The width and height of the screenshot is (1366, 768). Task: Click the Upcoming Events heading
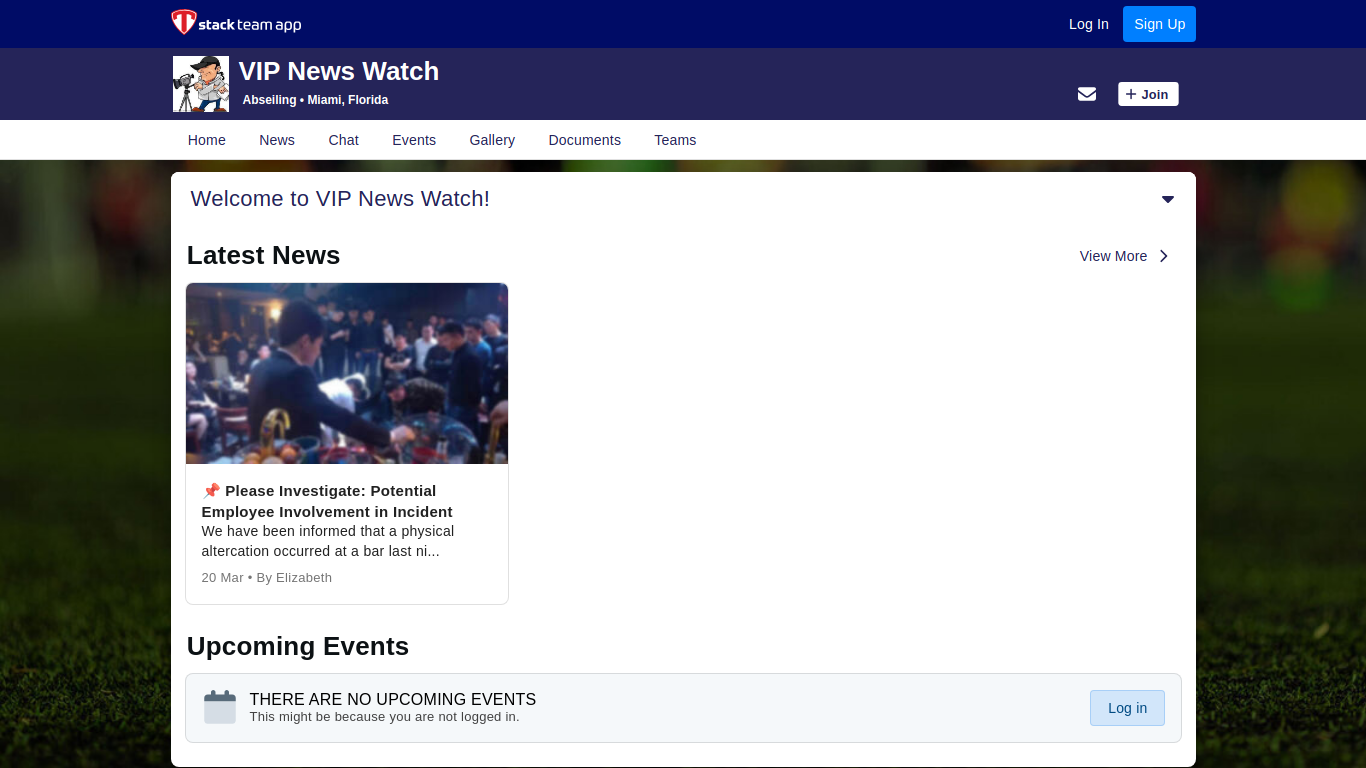point(298,646)
